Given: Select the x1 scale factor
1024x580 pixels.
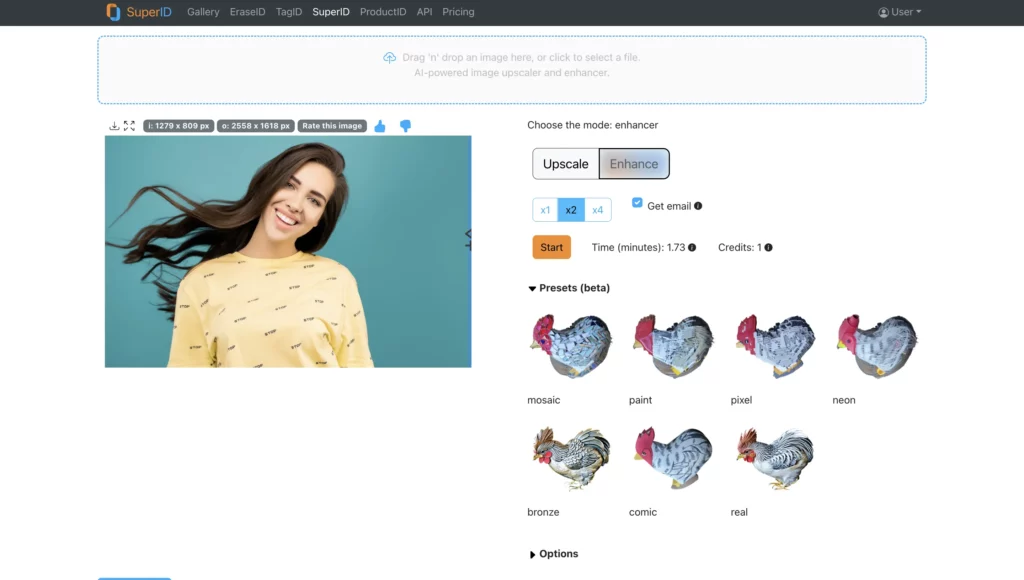Looking at the screenshot, I should [545, 210].
